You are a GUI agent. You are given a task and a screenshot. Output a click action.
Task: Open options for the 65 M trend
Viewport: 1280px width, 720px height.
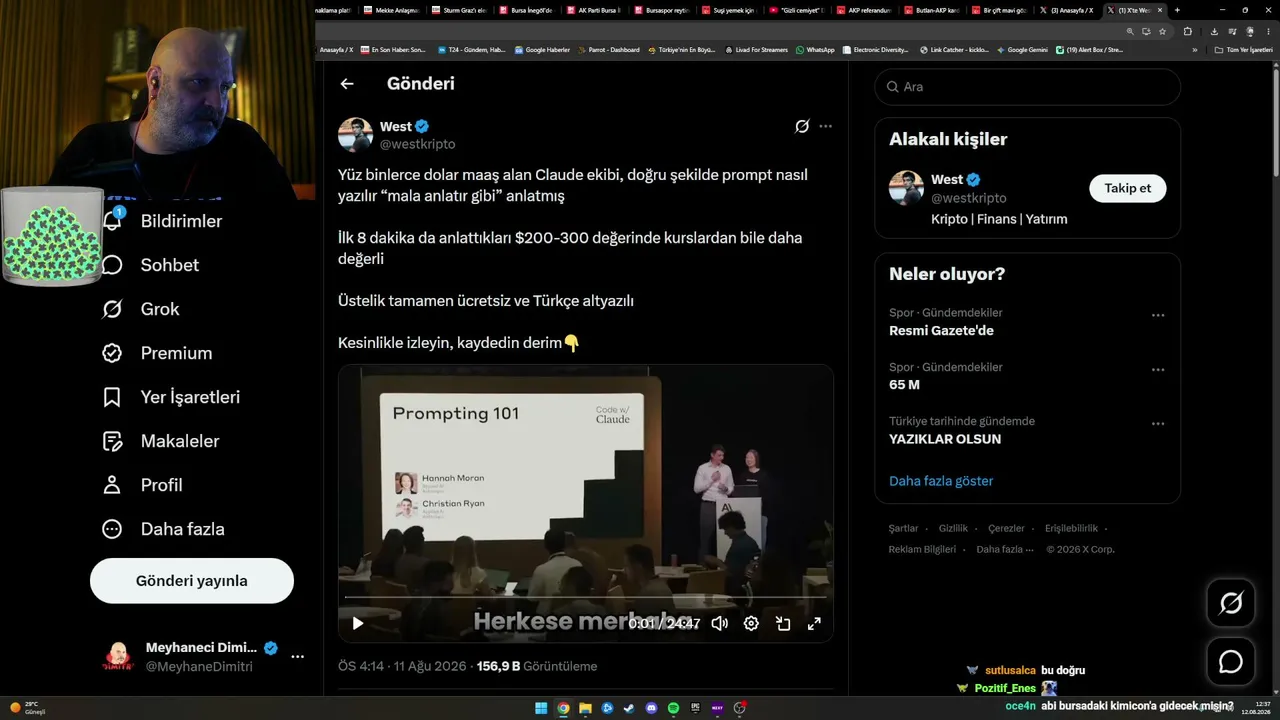(1158, 369)
